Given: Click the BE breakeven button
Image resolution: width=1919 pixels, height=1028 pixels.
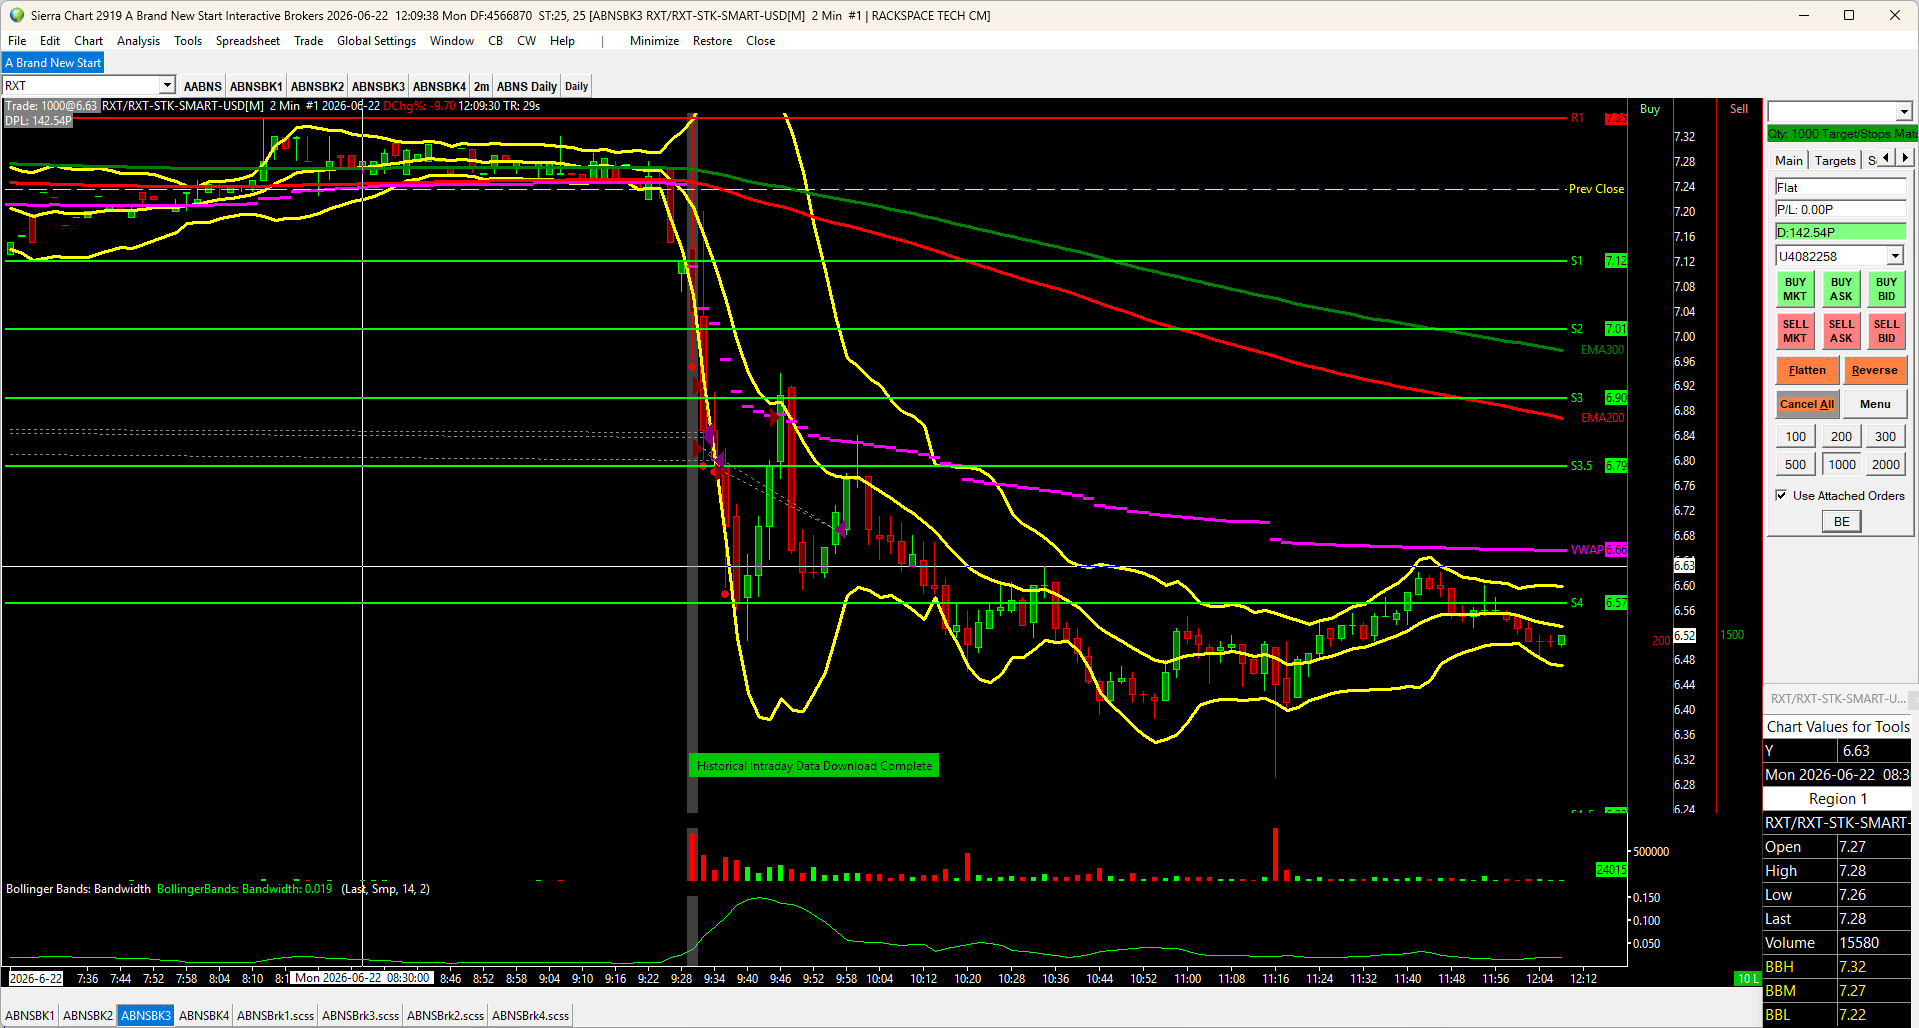Looking at the screenshot, I should point(1841,521).
